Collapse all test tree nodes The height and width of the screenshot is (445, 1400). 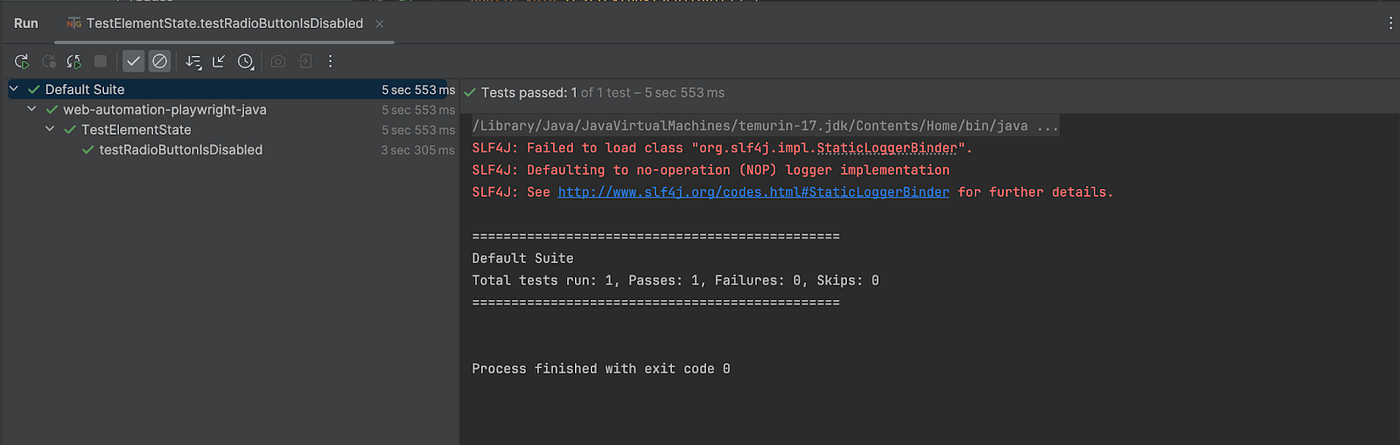tap(219, 62)
